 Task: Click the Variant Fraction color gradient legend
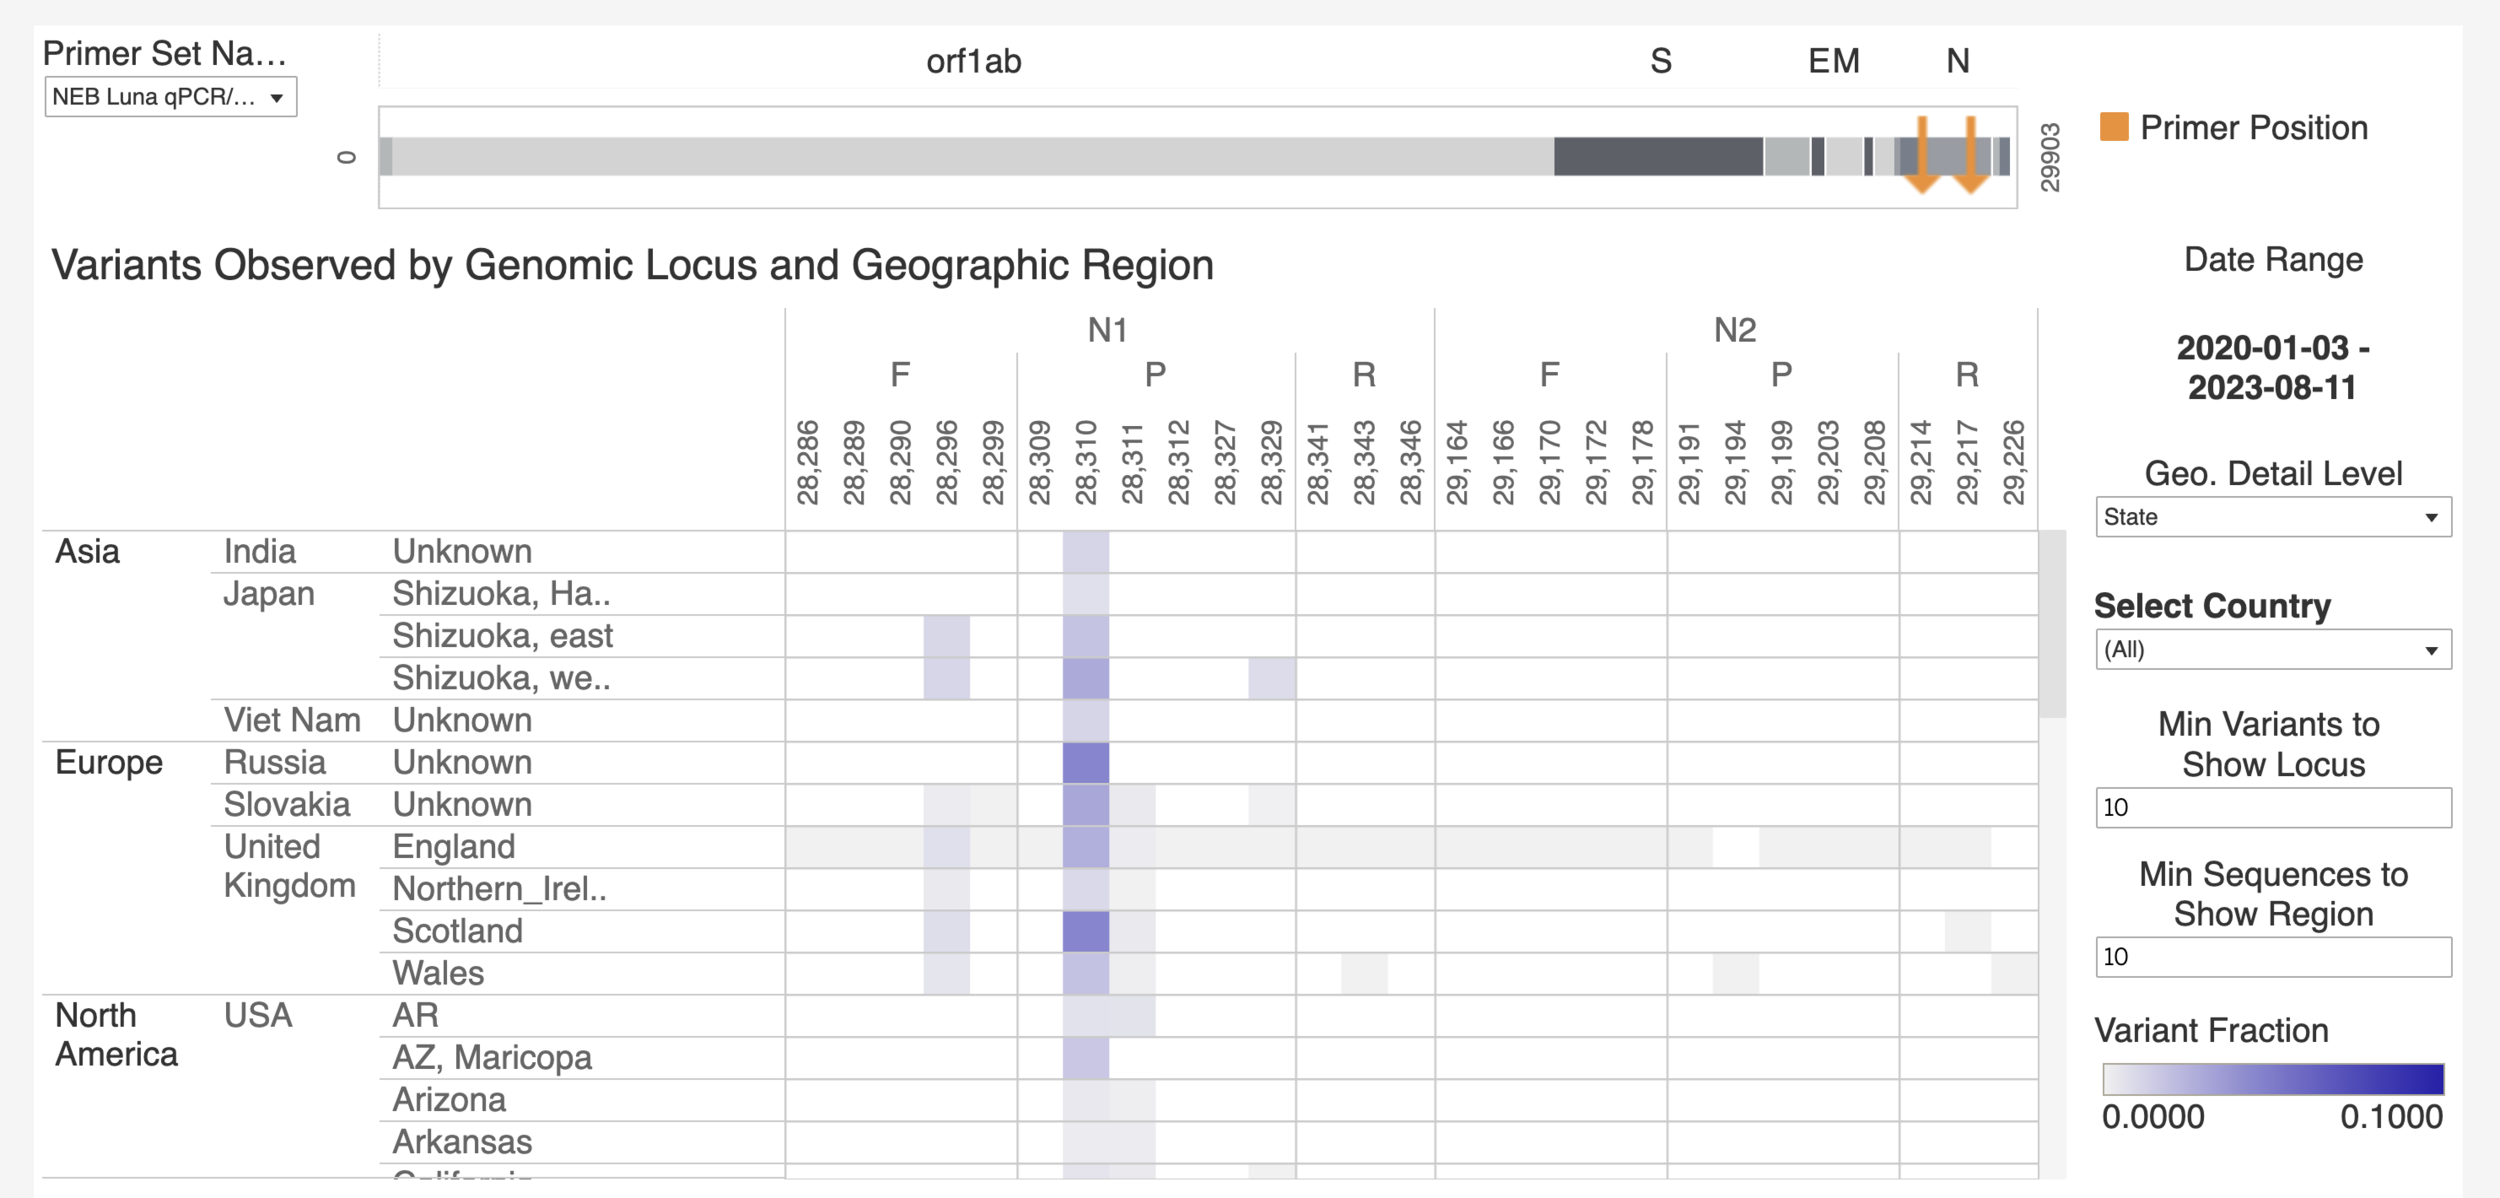[x=2272, y=1079]
